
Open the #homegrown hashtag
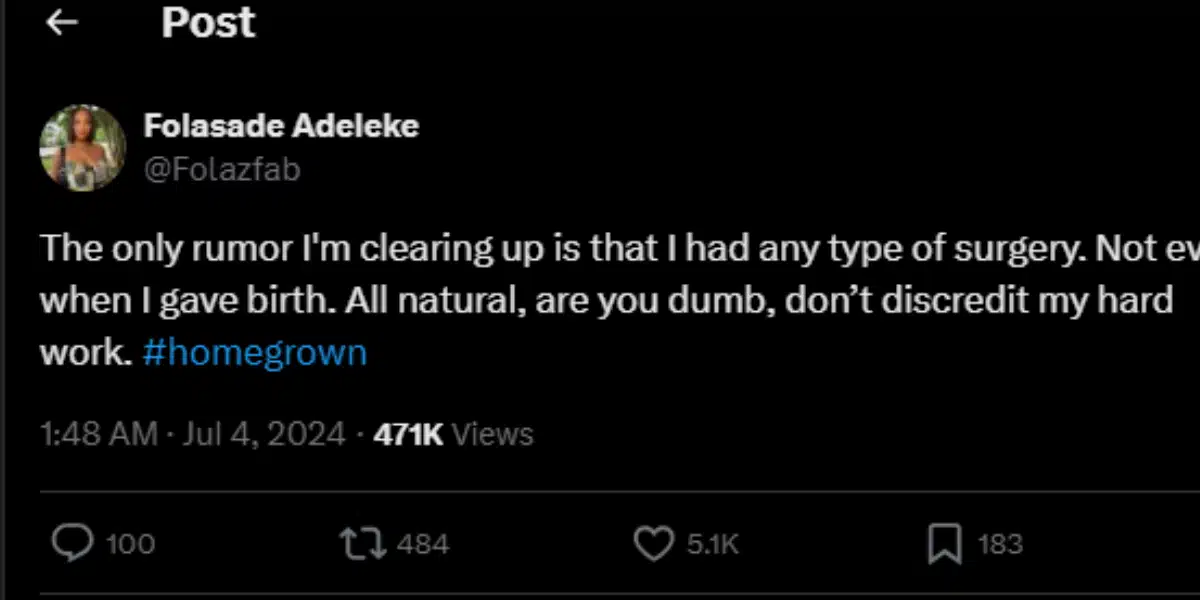coord(255,353)
